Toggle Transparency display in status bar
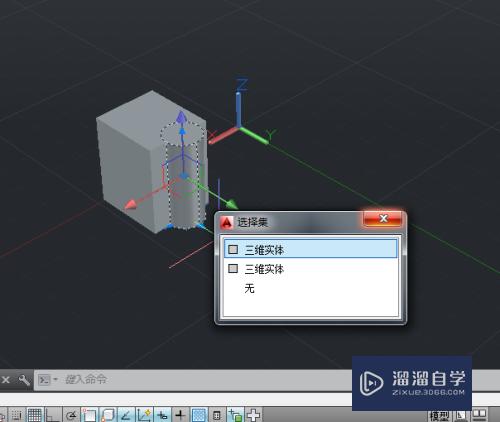This screenshot has height=422, width=500. pos(199,415)
